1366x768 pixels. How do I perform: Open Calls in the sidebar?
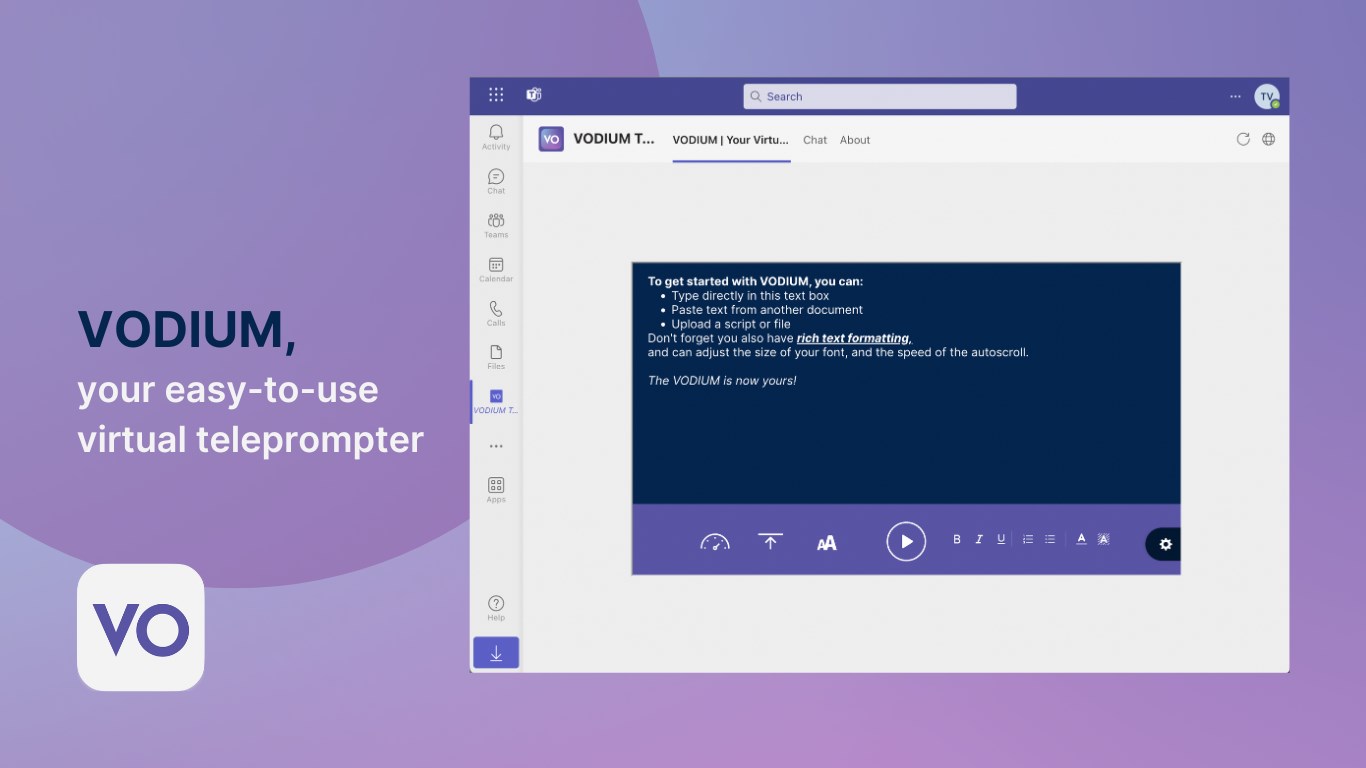496,313
